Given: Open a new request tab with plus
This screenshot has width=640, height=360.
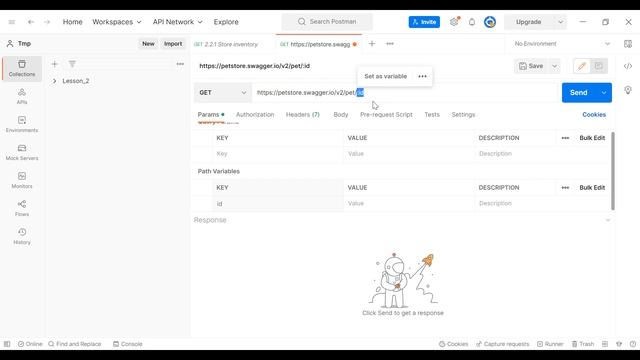Looking at the screenshot, I should point(372,44).
